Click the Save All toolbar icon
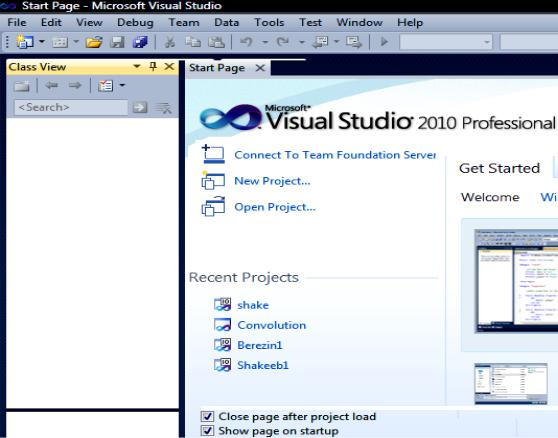This screenshot has width=558, height=438. point(140,42)
